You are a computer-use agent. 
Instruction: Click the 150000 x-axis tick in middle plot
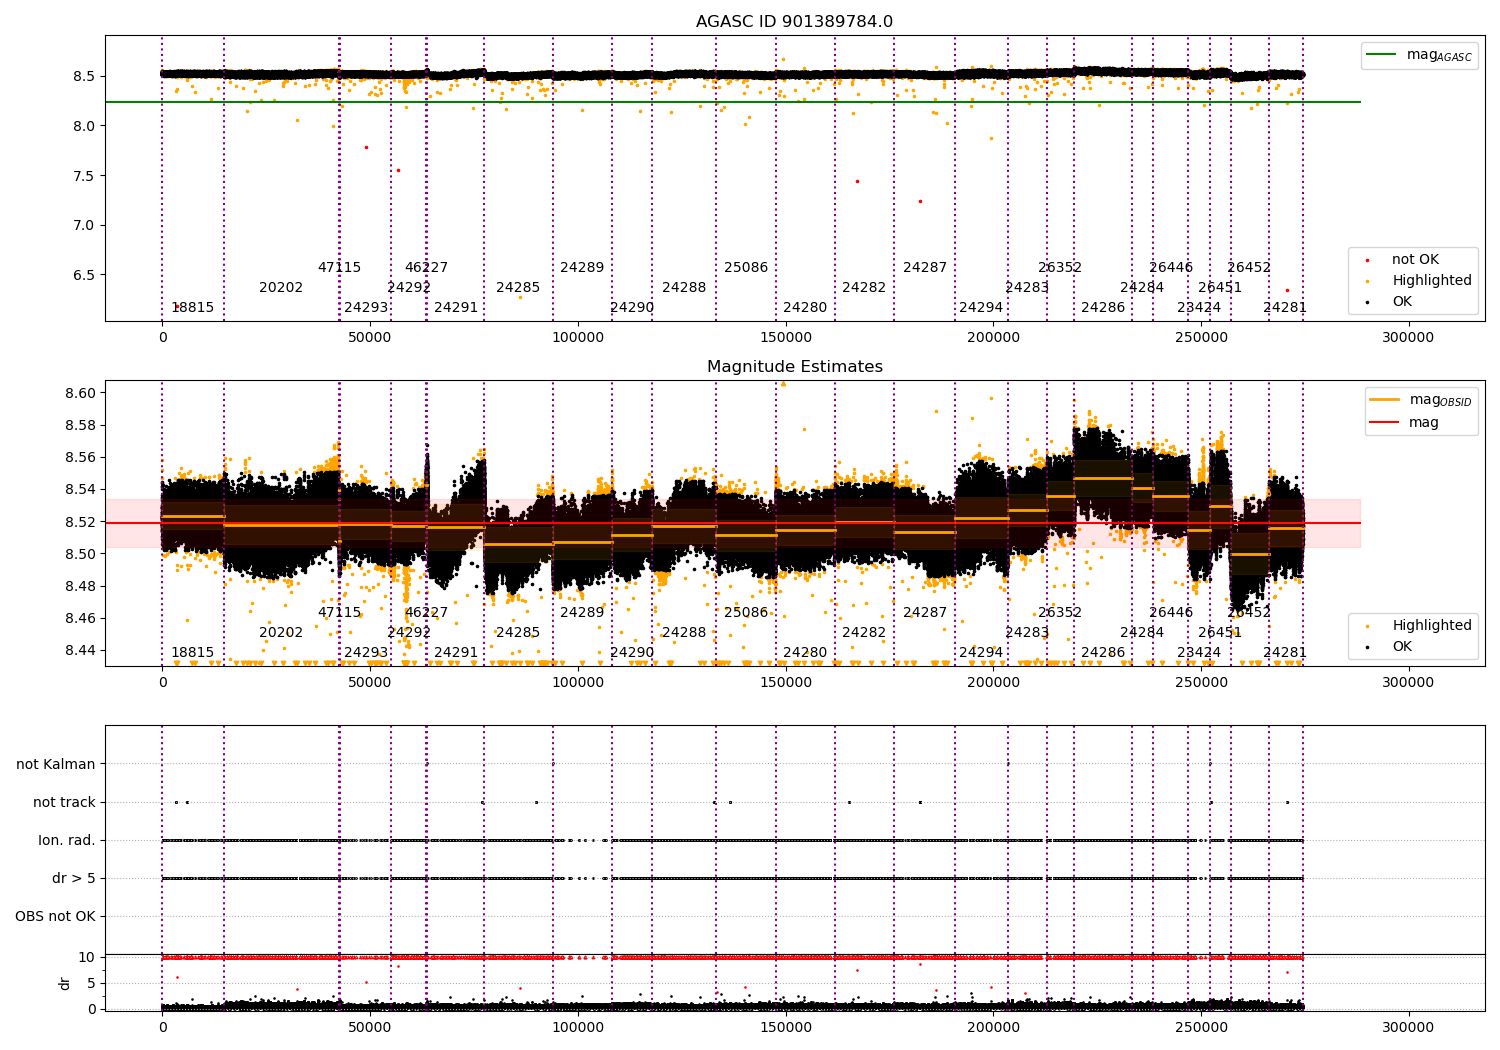[785, 683]
